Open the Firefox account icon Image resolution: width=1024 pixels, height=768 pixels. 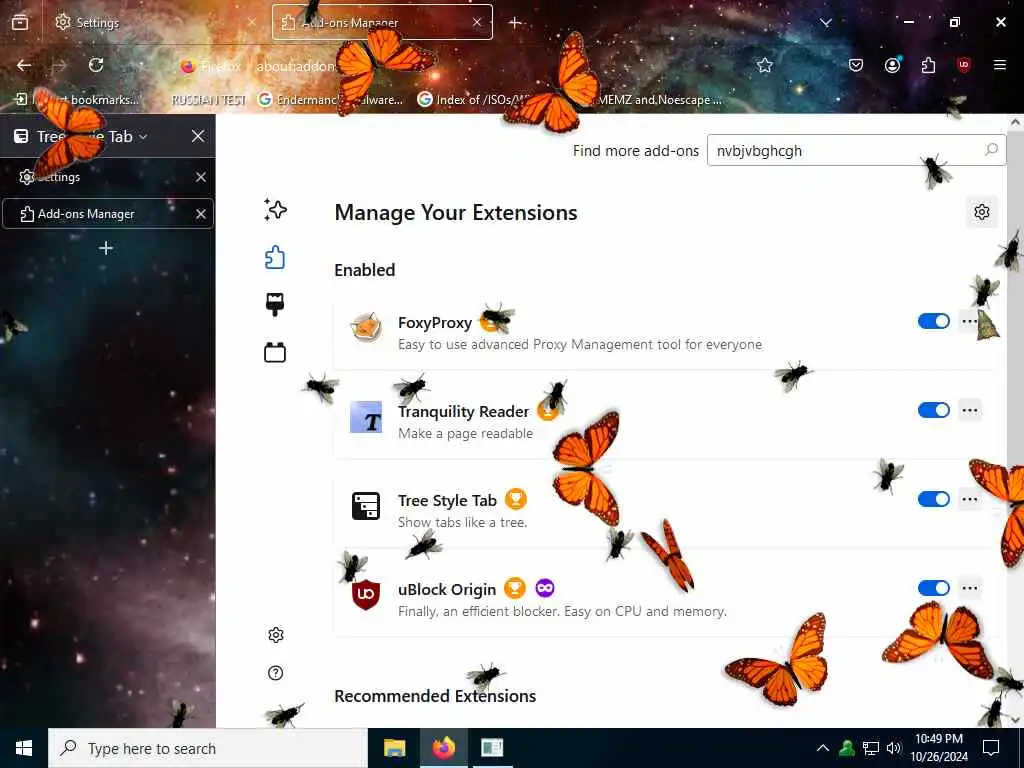point(892,65)
